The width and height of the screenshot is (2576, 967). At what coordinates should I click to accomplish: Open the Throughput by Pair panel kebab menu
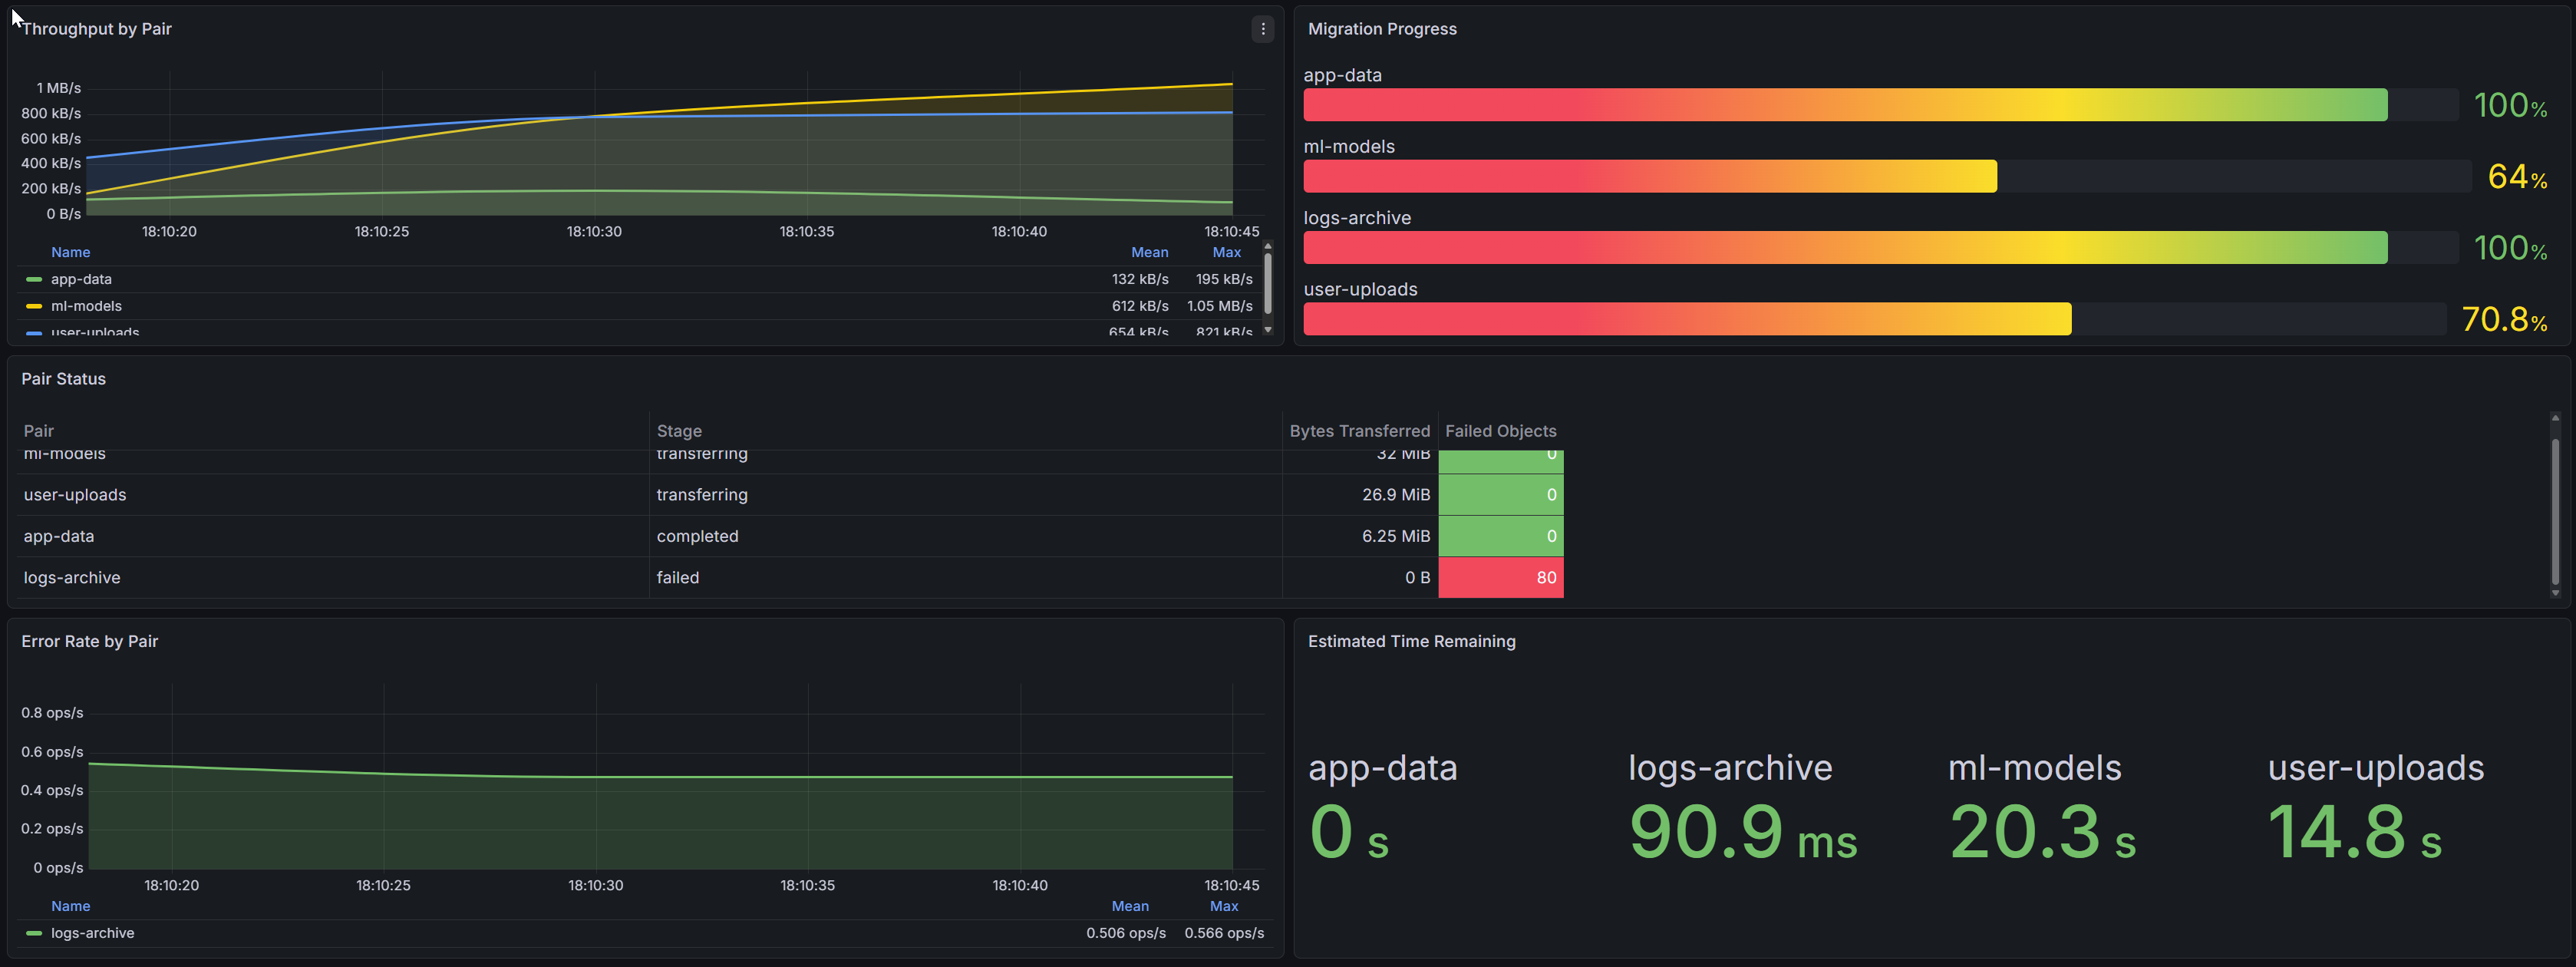1263,29
